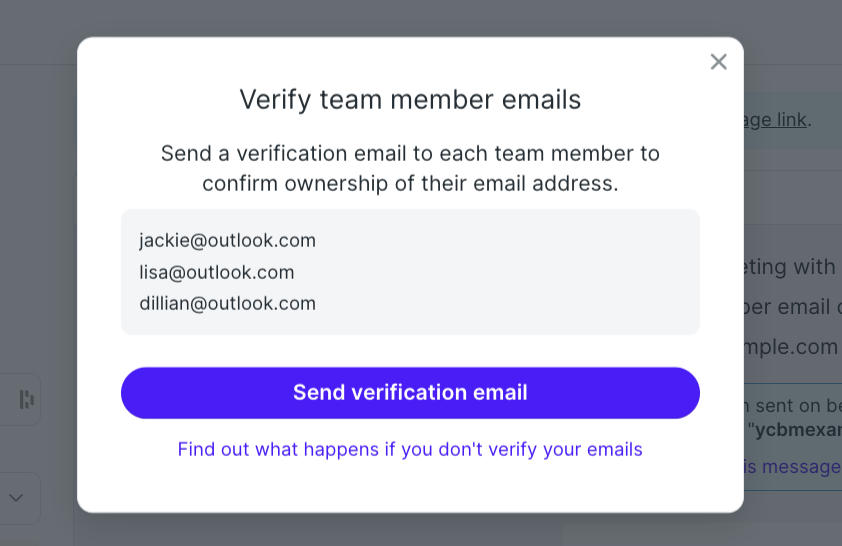Screen dimensions: 842x546
Task: Click the 'eting with' text behind the dialog
Action: (790, 267)
